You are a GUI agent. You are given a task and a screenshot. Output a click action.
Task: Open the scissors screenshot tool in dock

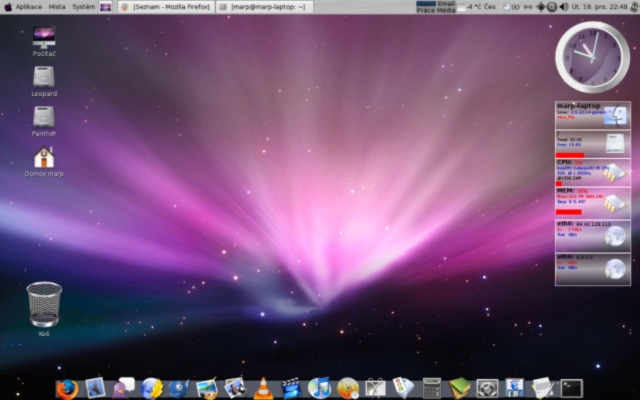tap(376, 388)
